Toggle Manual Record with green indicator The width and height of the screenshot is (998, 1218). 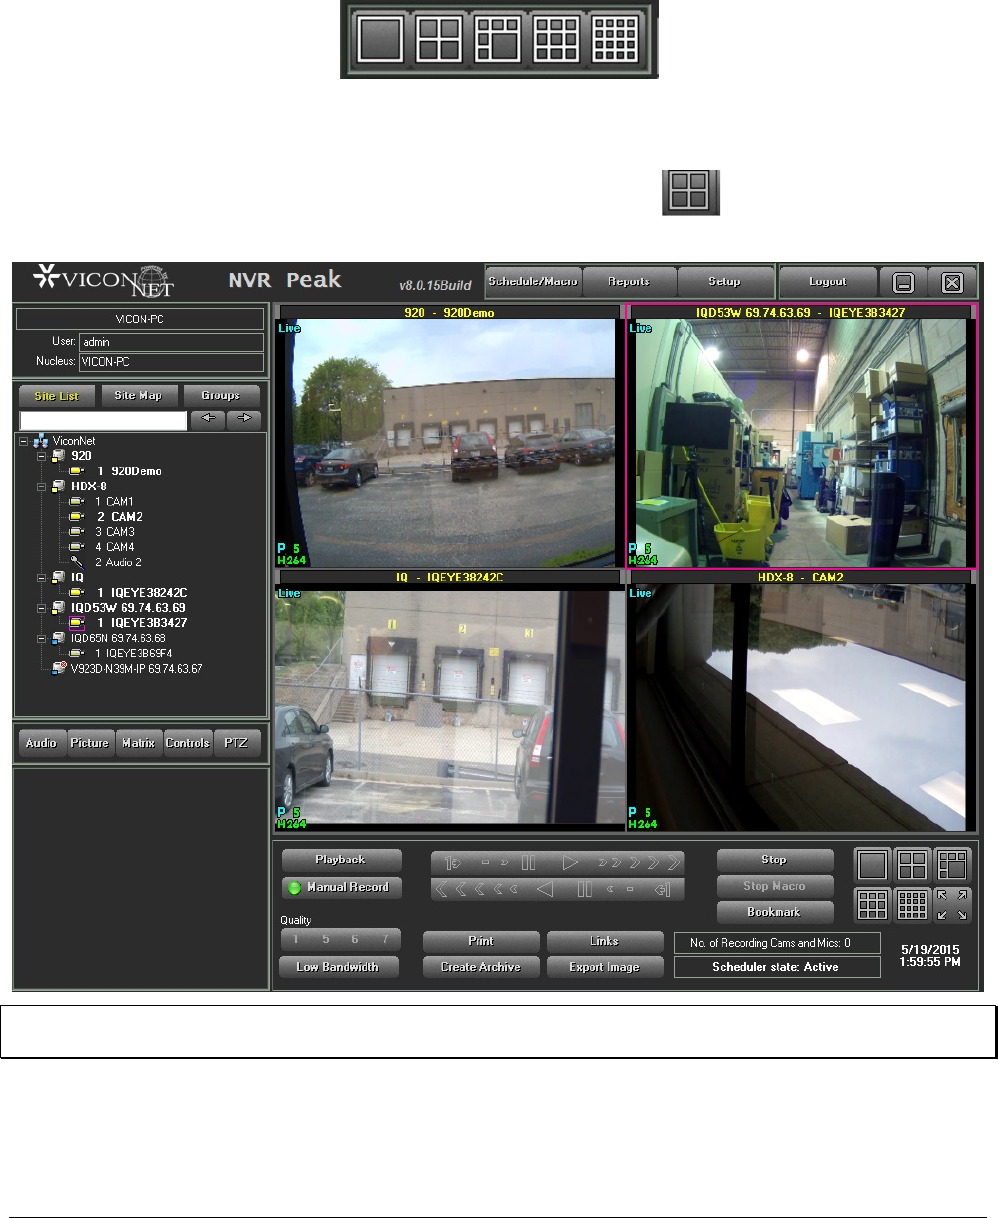click(x=341, y=887)
